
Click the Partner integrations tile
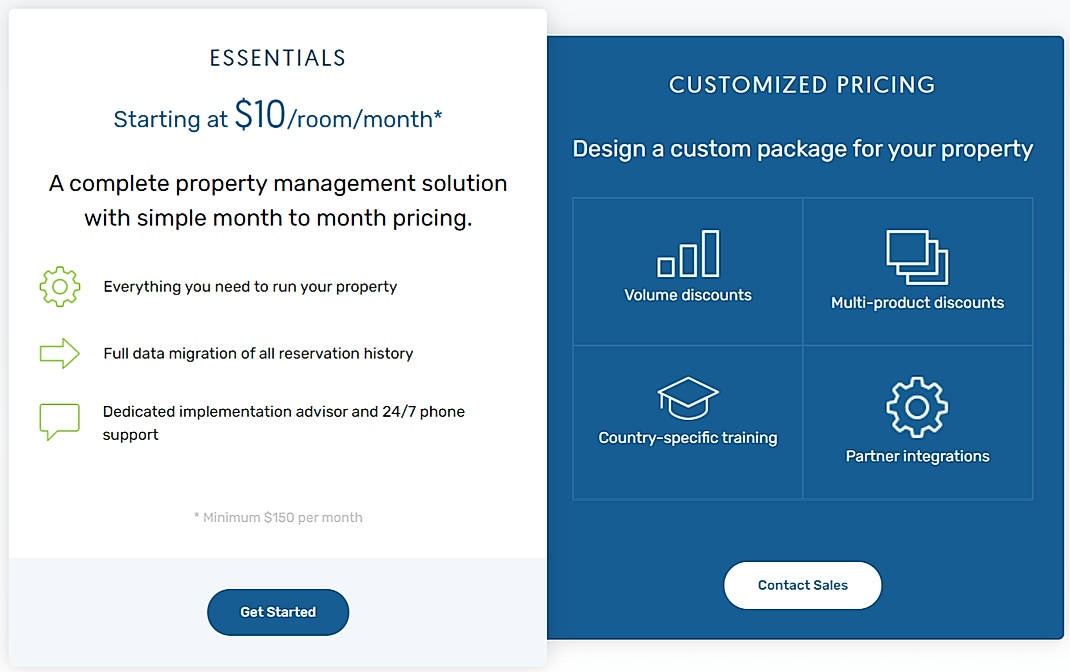coord(917,422)
